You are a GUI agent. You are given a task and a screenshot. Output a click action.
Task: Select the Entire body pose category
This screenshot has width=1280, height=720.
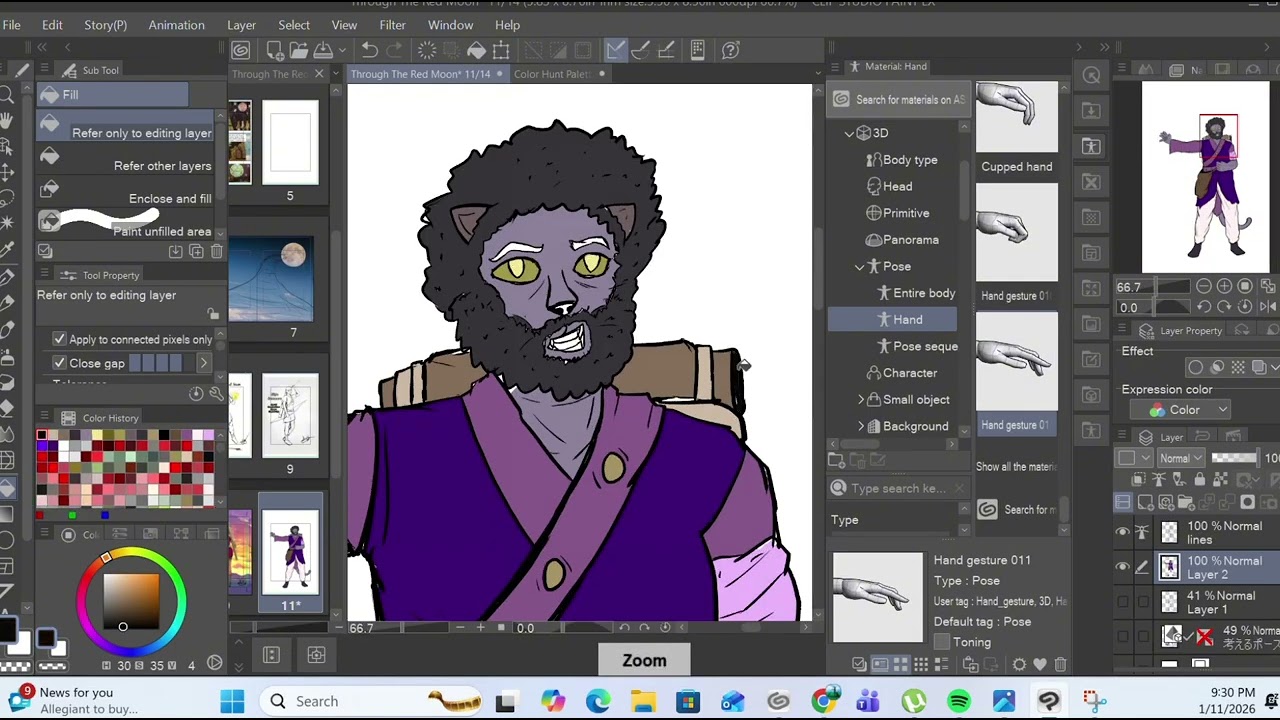point(917,293)
